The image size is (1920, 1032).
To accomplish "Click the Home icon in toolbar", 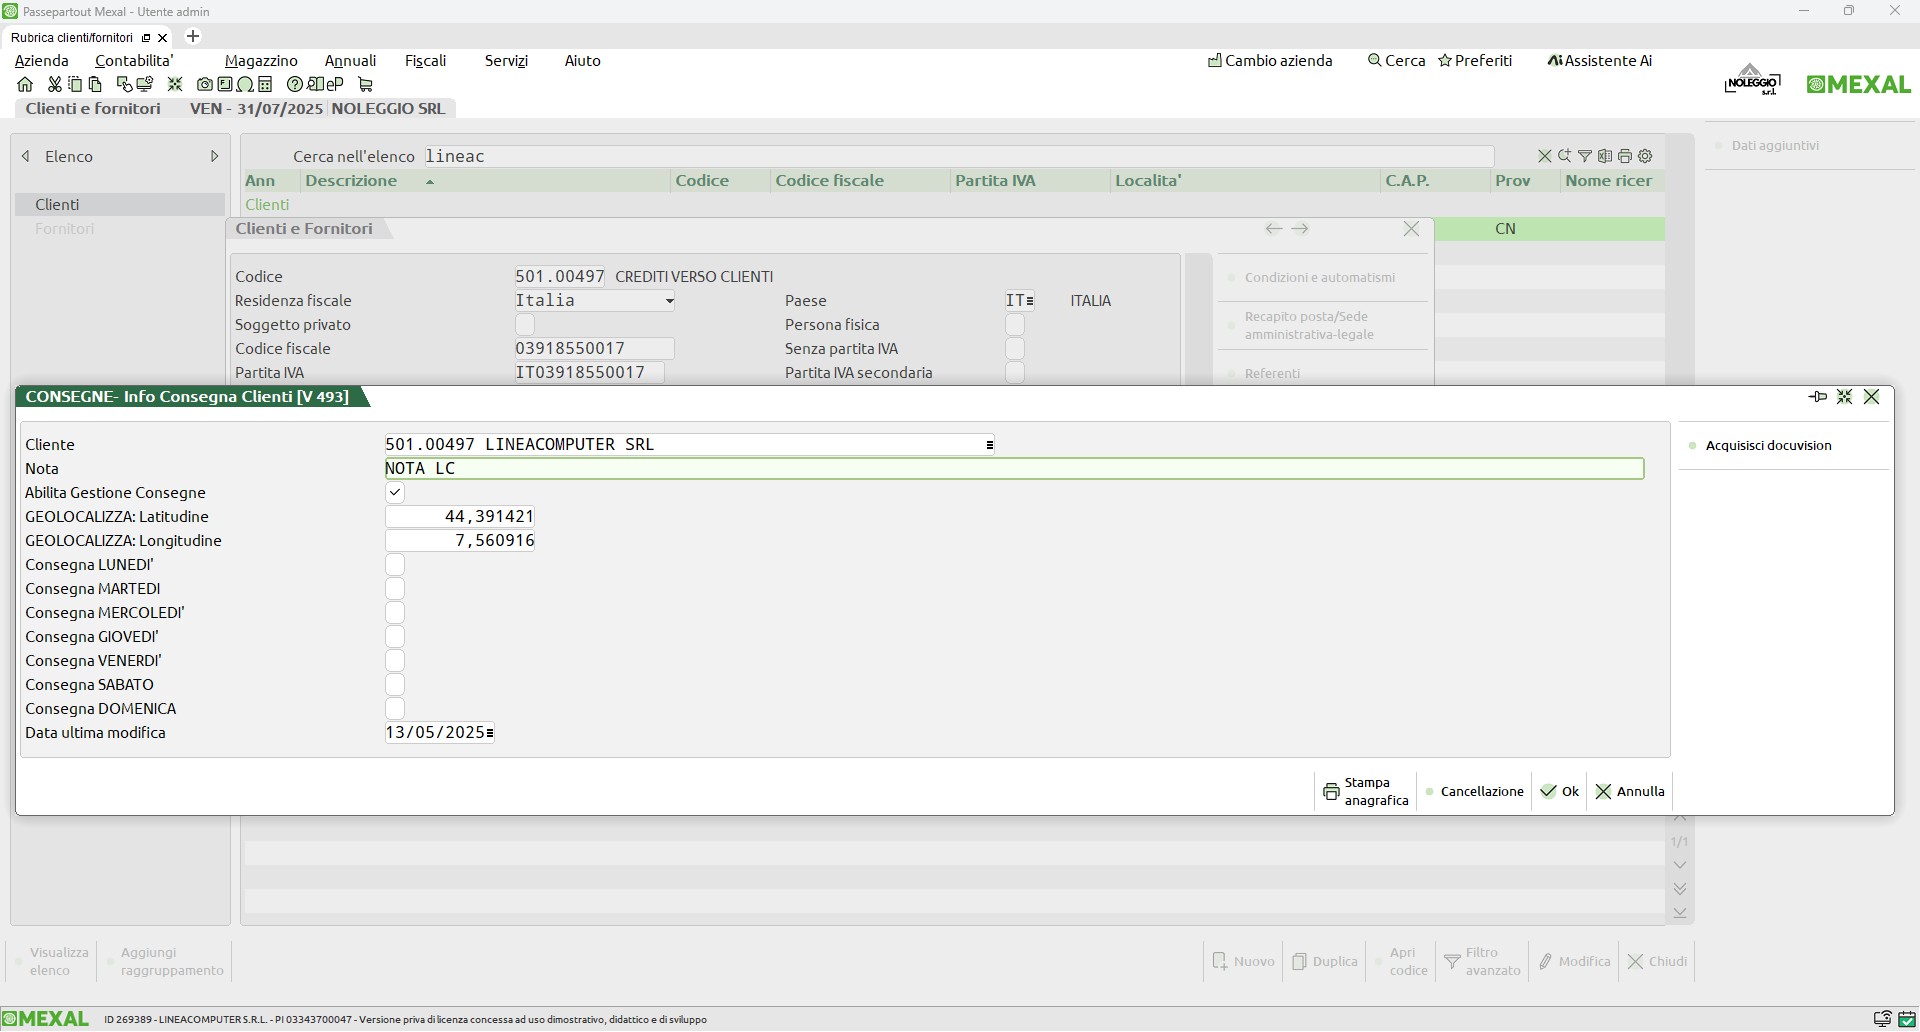I will [x=25, y=85].
